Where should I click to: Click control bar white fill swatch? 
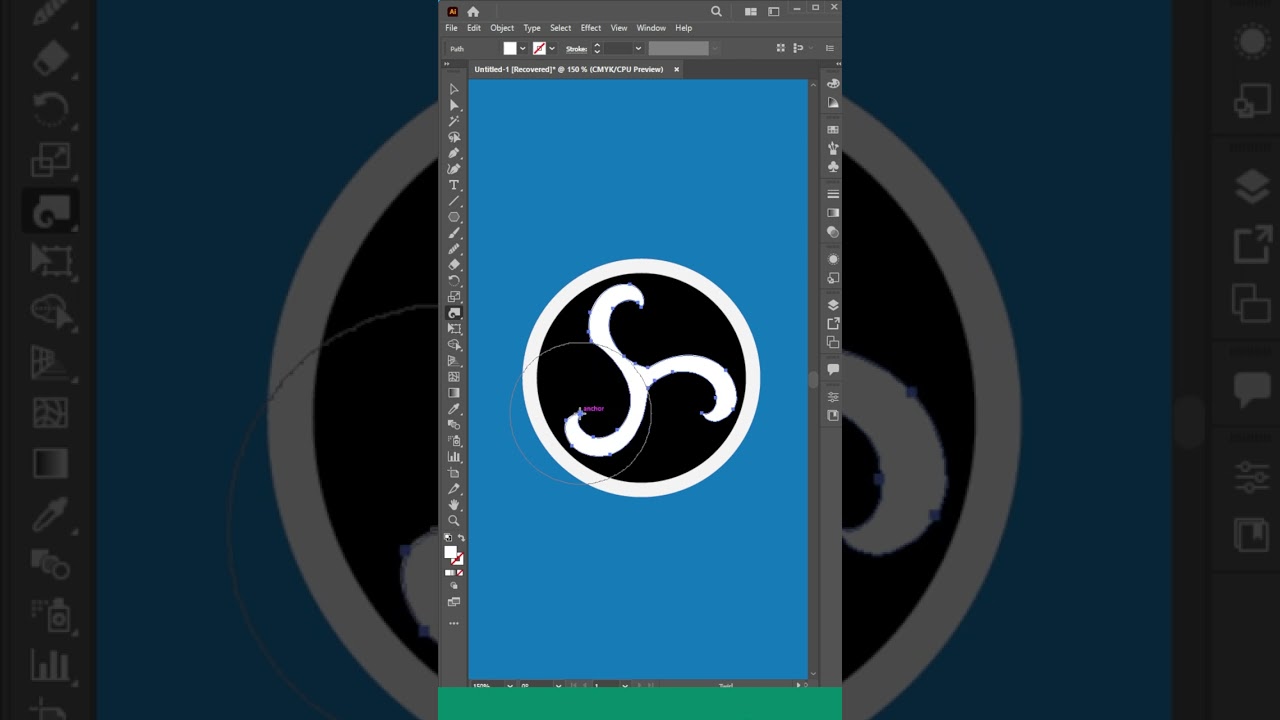pyautogui.click(x=510, y=48)
